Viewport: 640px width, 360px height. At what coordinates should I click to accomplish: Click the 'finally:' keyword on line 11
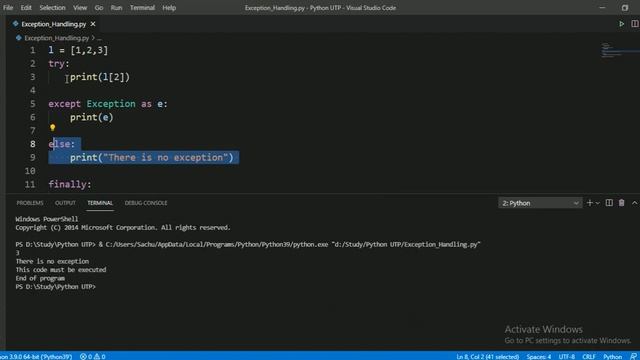(x=70, y=184)
